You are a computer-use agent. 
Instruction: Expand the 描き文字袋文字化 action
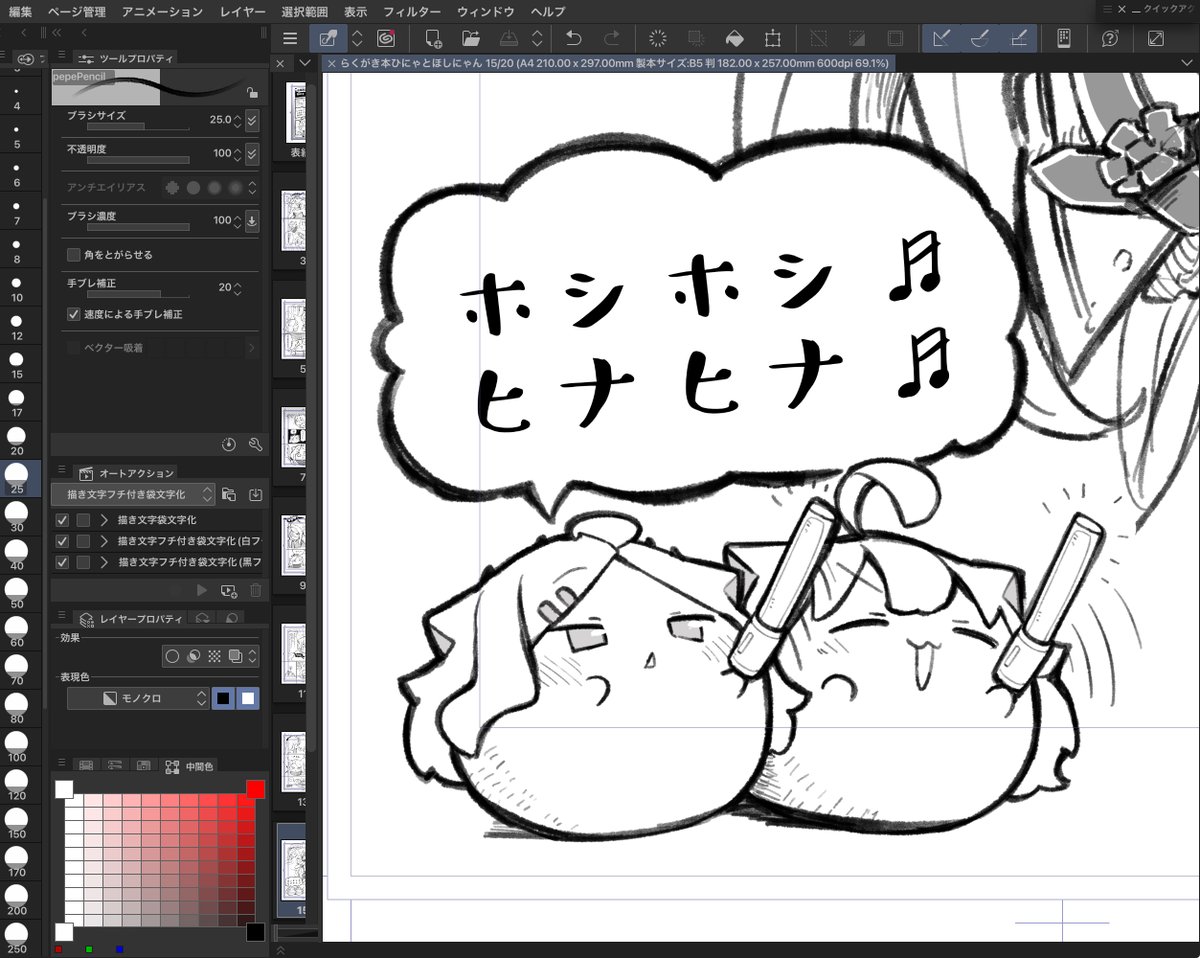click(104, 520)
